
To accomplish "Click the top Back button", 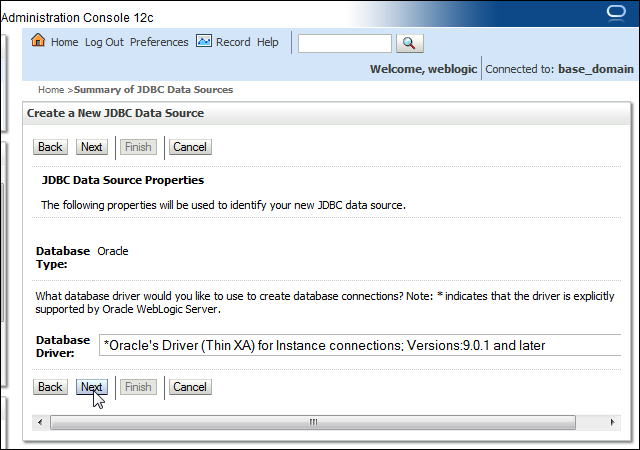I will (50, 147).
